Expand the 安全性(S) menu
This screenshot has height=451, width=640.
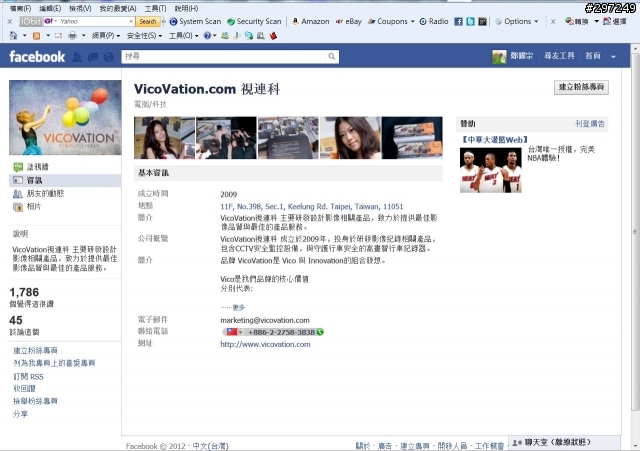point(144,36)
